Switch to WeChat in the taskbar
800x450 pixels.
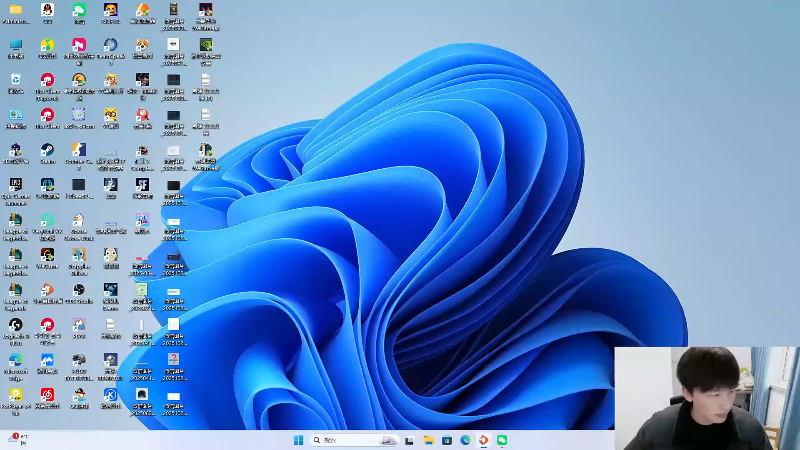pyautogui.click(x=502, y=440)
